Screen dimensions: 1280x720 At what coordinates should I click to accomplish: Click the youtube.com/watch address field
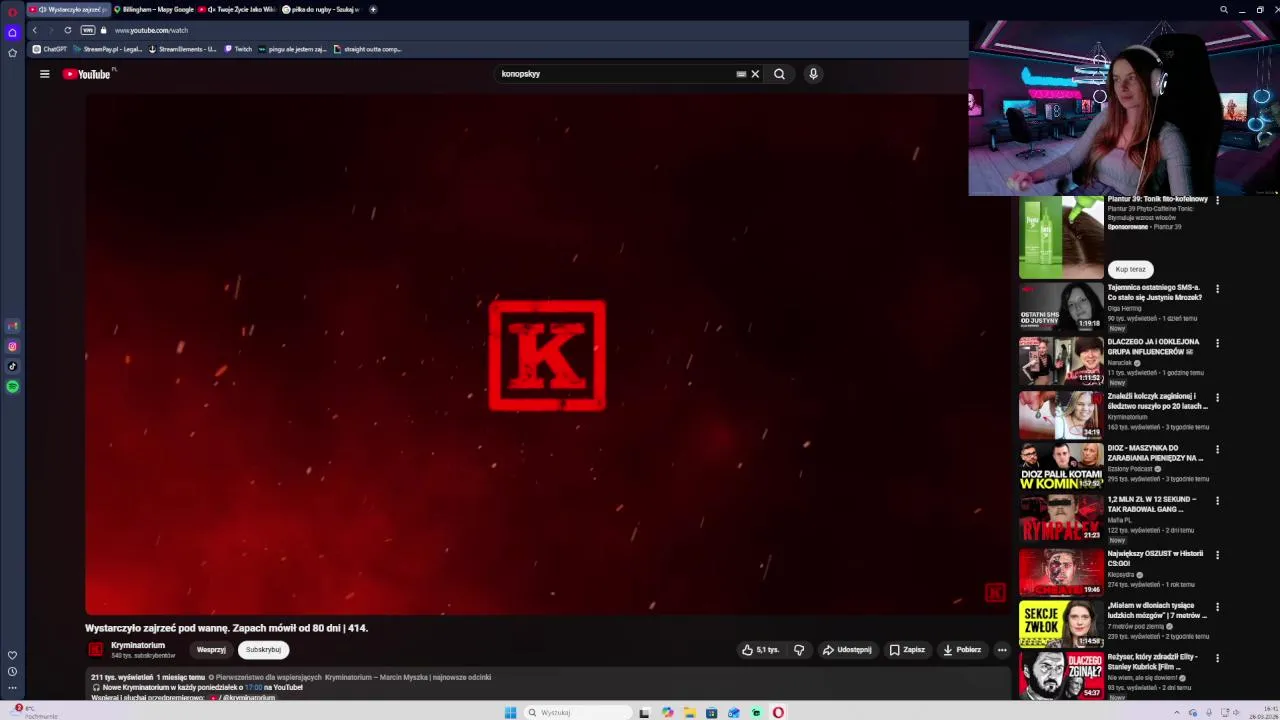coord(151,30)
